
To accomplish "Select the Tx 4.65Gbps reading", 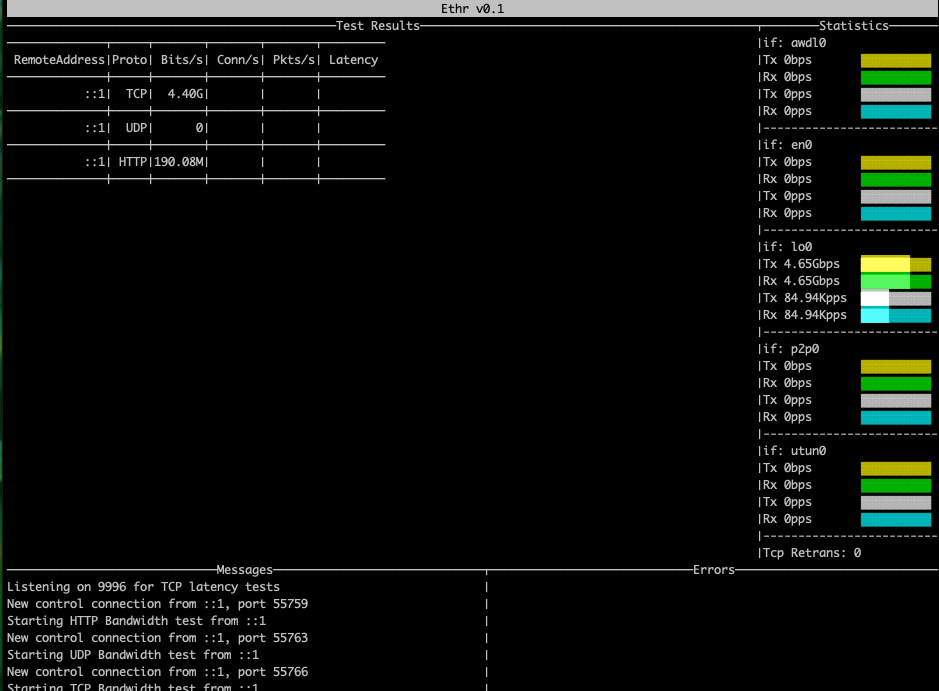I will pyautogui.click(x=801, y=264).
